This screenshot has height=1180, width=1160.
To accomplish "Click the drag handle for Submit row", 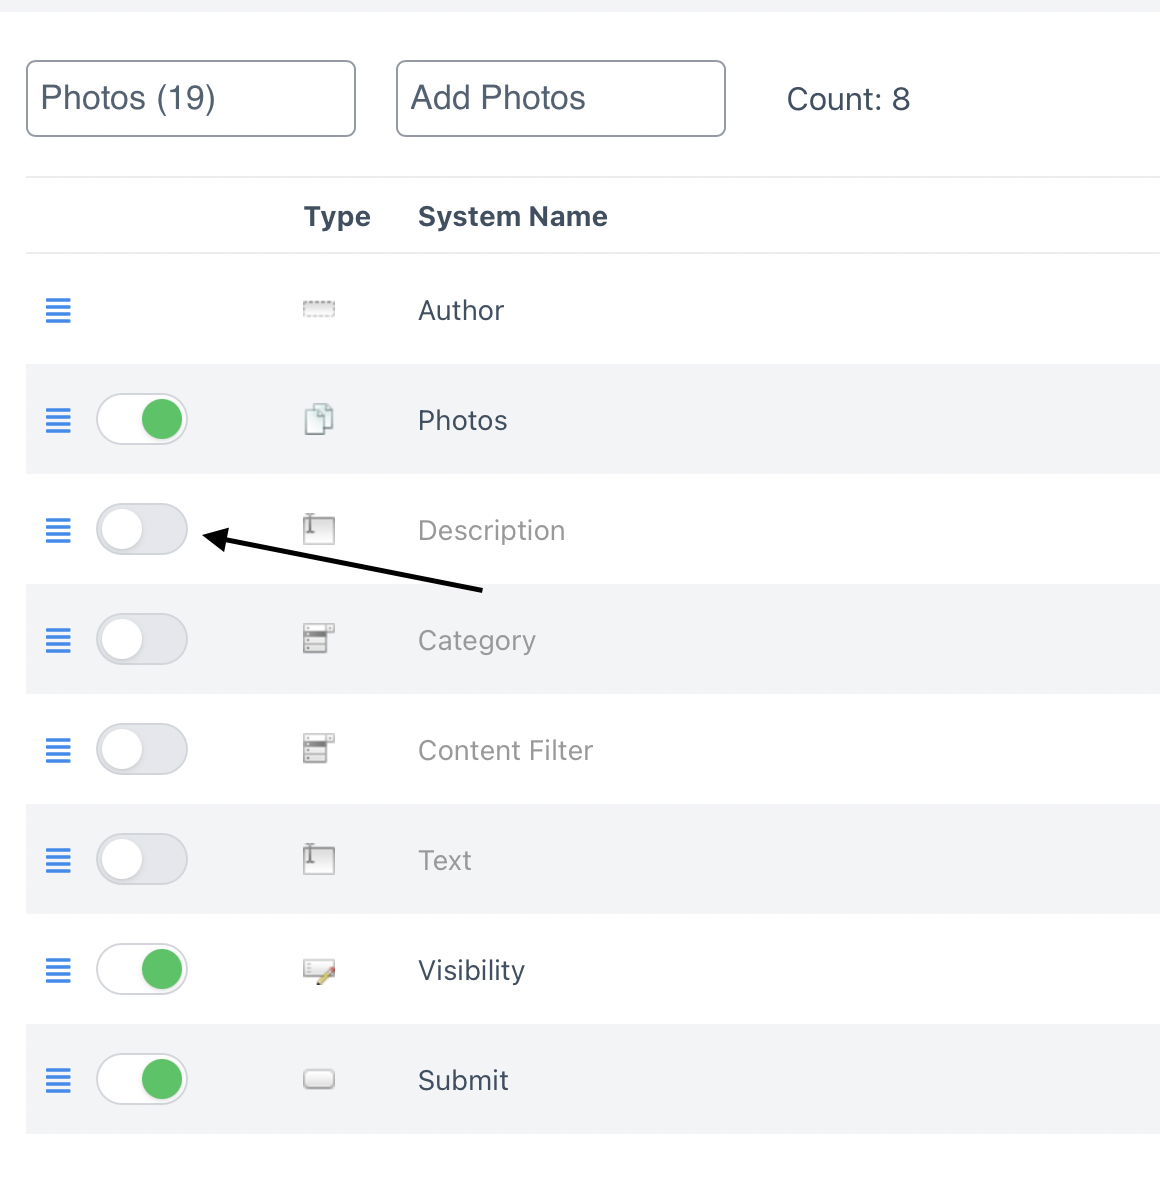I will tap(58, 1080).
